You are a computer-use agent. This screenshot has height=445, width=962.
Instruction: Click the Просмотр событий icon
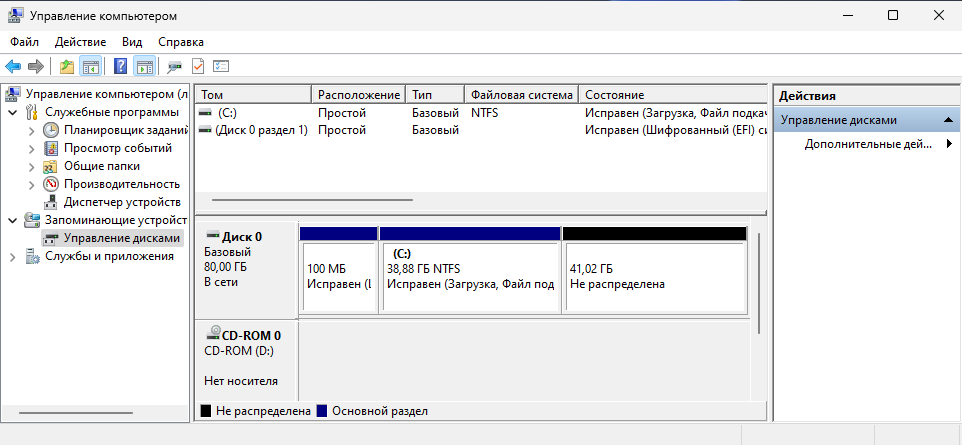point(51,148)
